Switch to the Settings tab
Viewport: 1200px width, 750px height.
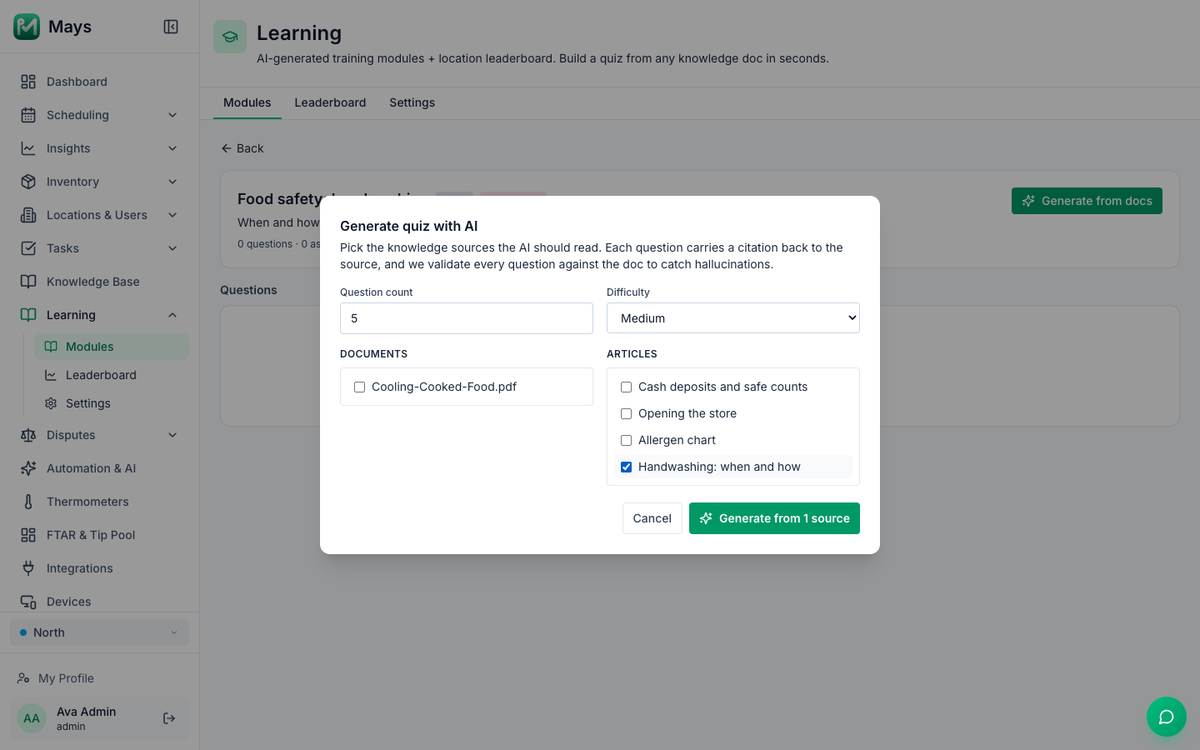(x=412, y=103)
